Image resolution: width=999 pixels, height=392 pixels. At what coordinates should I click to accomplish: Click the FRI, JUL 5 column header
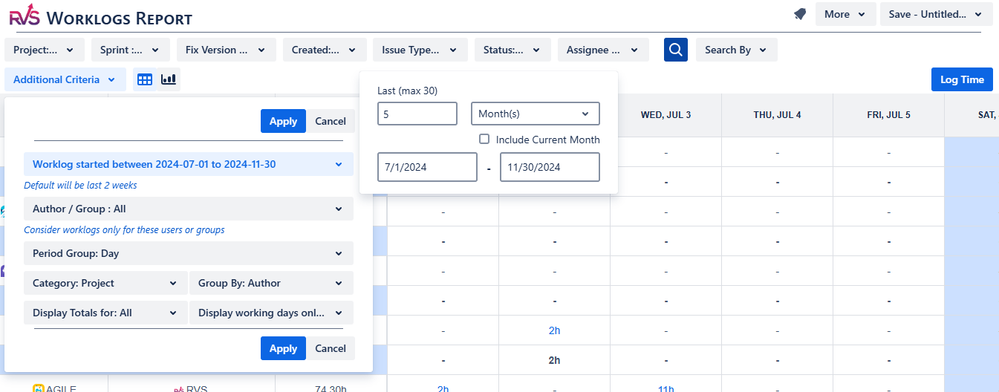click(x=889, y=115)
